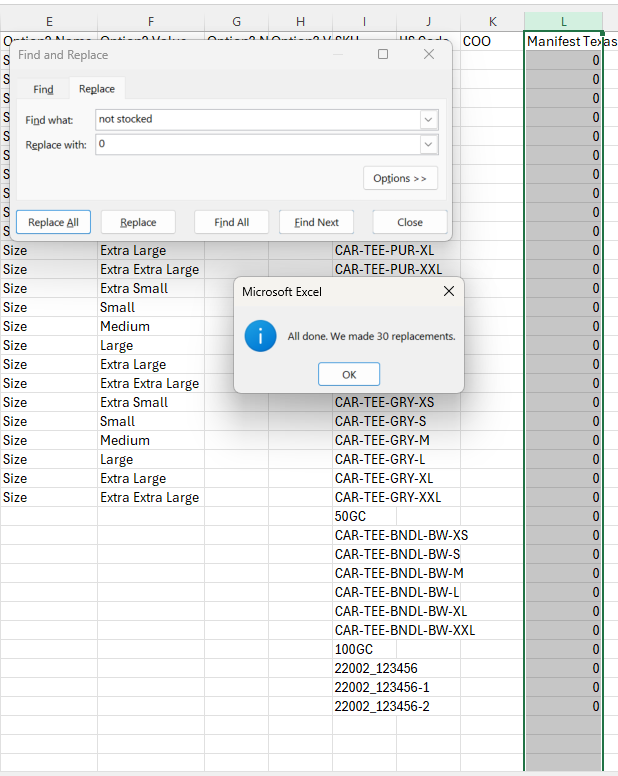Image resolution: width=618 pixels, height=776 pixels.
Task: Click the blue information icon in alert
Action: 260,336
